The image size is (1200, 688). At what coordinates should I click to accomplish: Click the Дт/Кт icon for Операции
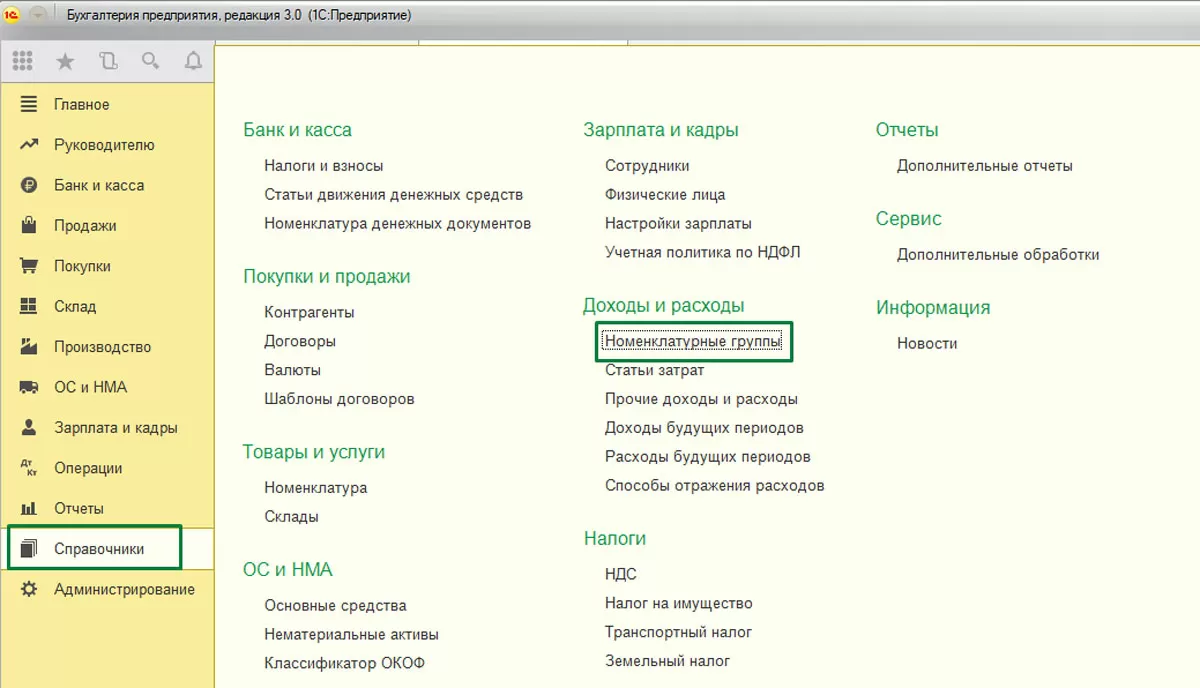tap(29, 468)
